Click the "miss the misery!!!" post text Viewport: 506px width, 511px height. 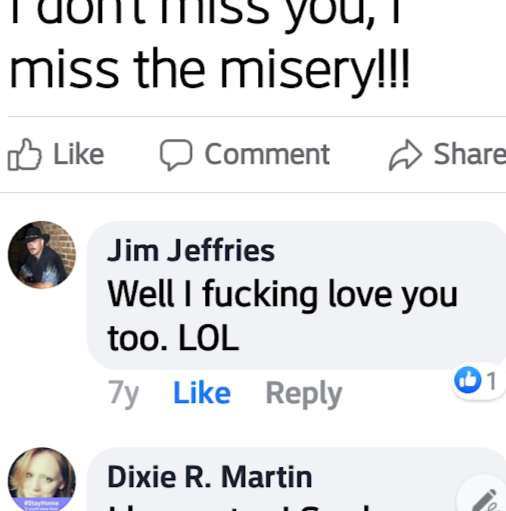[x=209, y=71]
